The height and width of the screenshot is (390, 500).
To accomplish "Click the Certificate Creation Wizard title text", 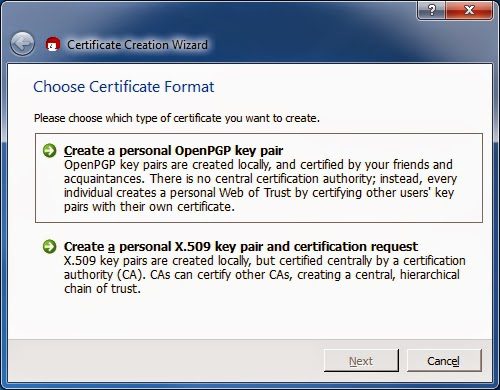I will 137,45.
